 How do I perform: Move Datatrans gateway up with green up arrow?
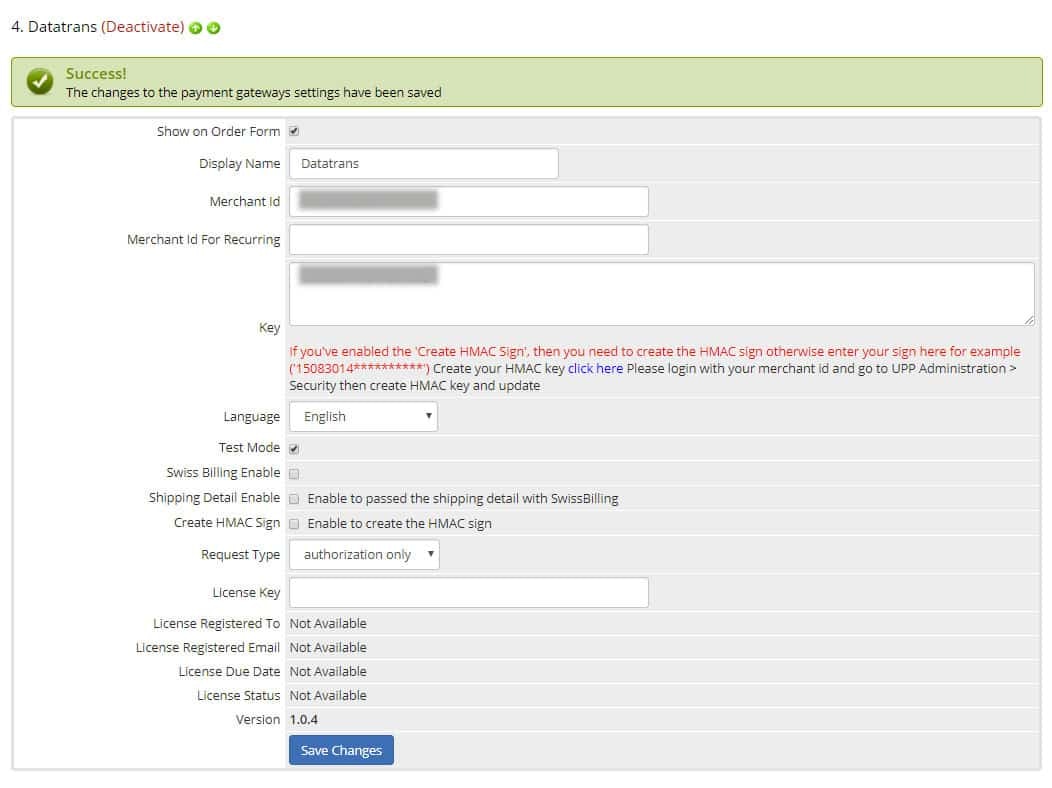(x=195, y=28)
